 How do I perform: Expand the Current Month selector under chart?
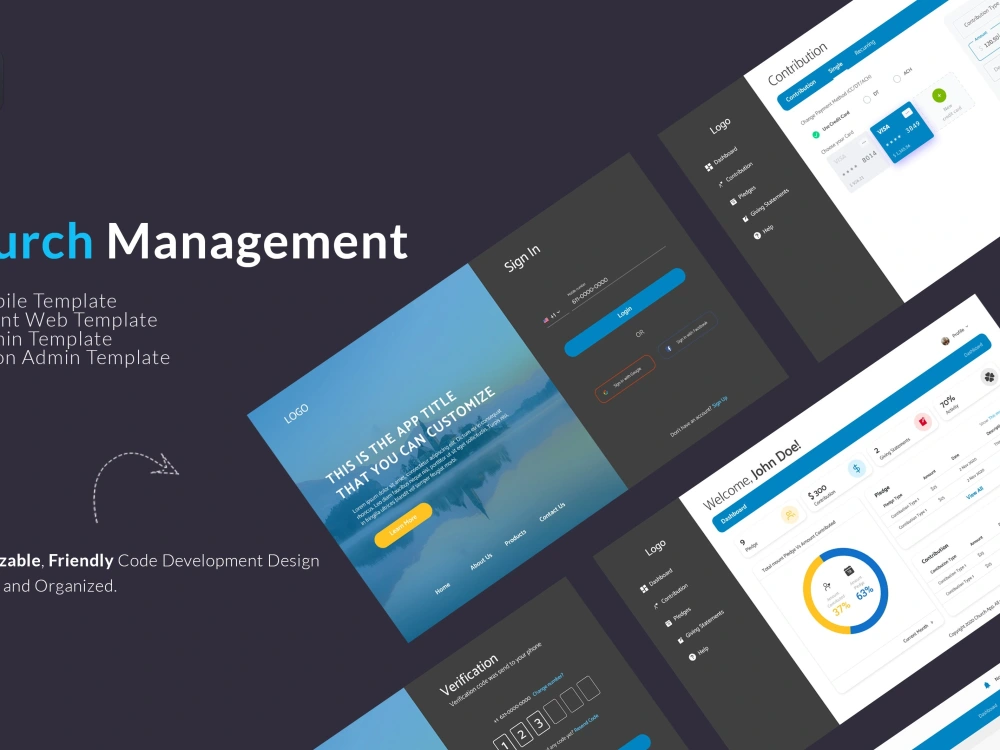(x=918, y=633)
